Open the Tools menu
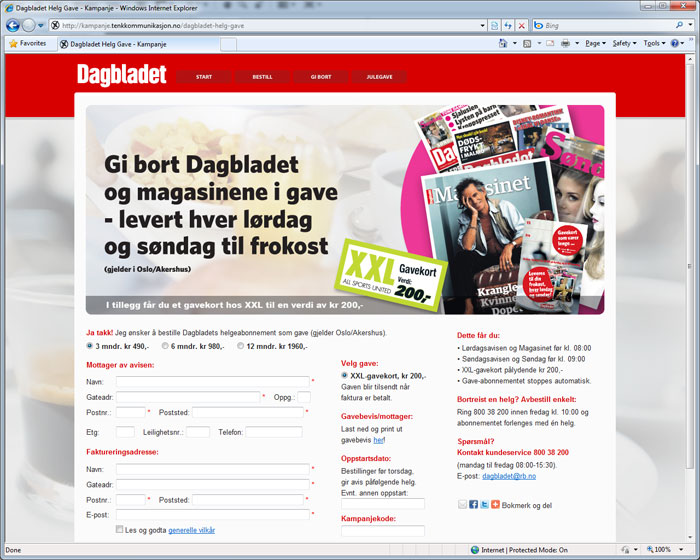Screen dimensions: 700x560 [654, 43]
